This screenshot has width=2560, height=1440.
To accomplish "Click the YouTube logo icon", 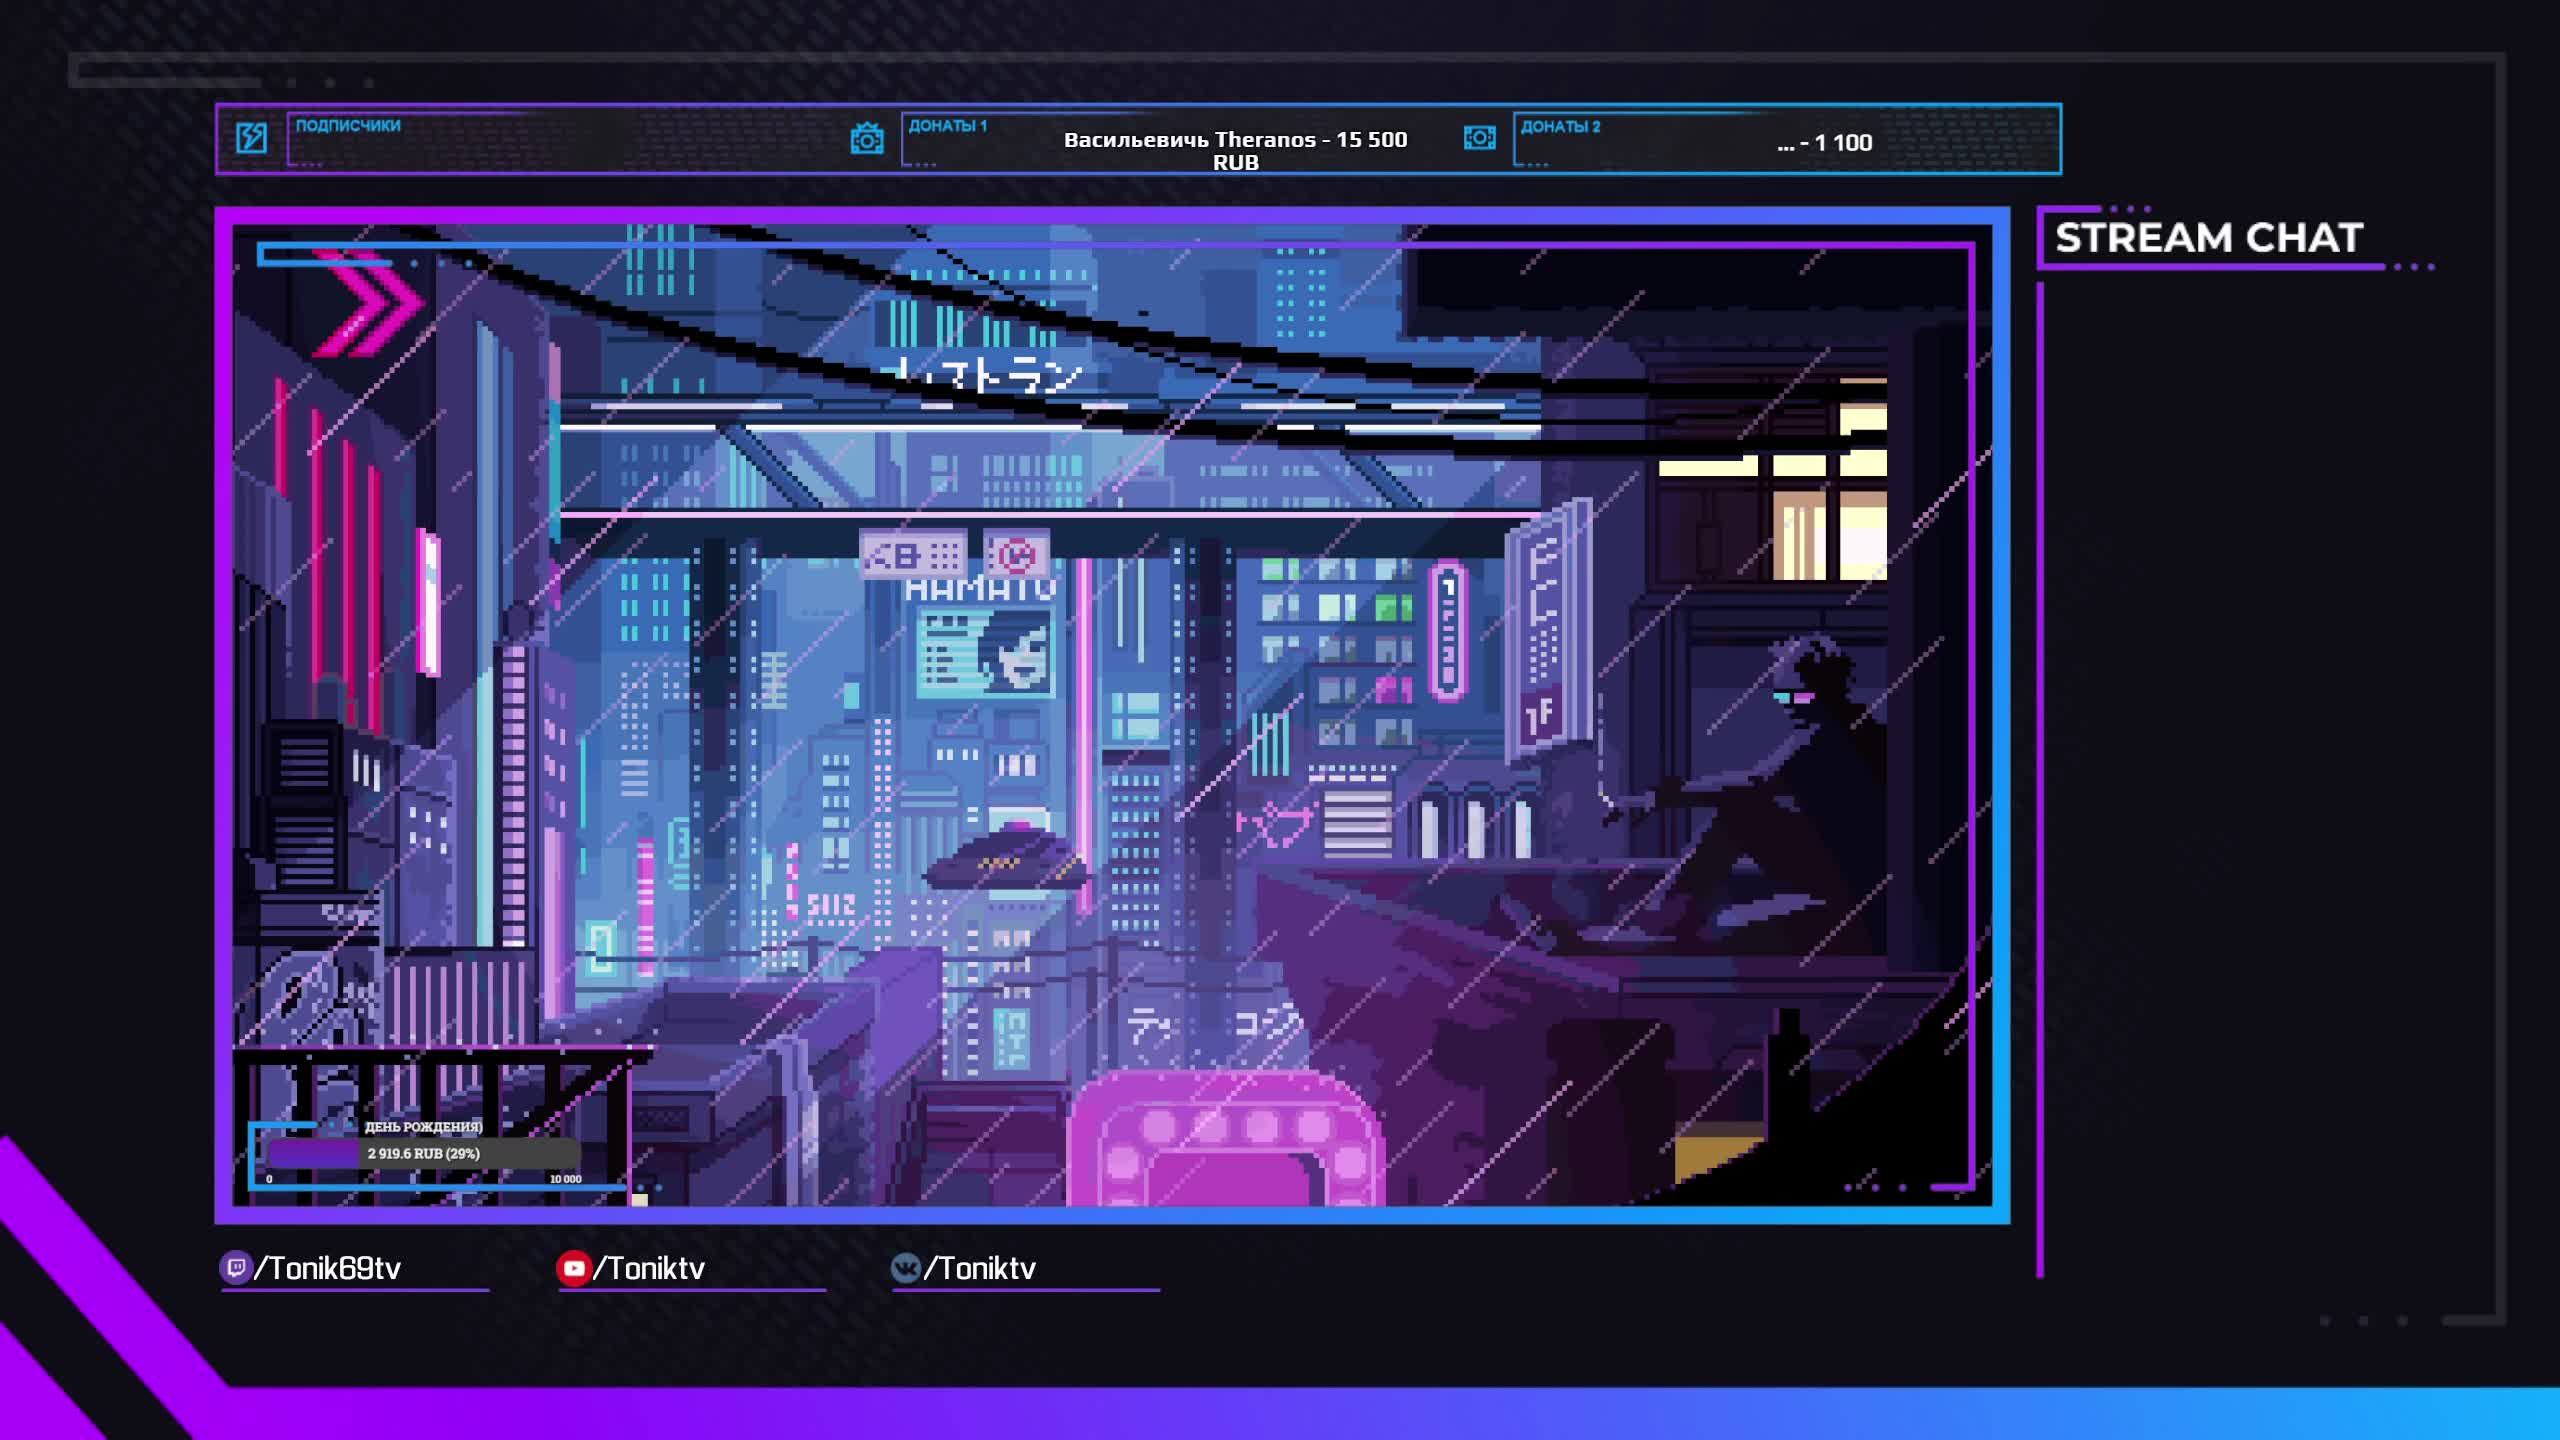I will tap(573, 1268).
